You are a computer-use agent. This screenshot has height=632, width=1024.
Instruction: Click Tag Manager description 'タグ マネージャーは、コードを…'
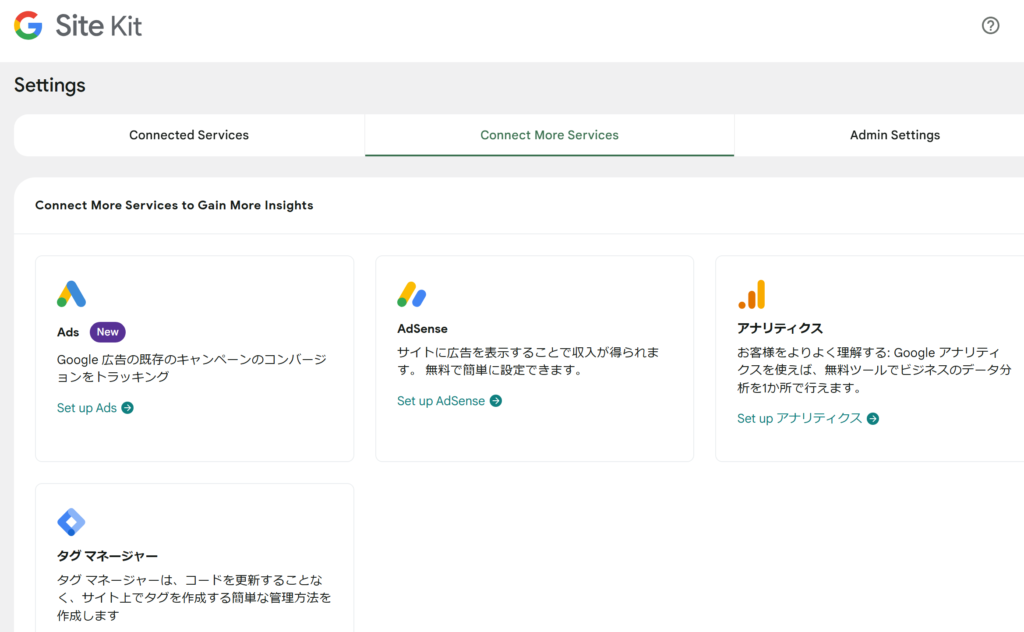tap(194, 597)
